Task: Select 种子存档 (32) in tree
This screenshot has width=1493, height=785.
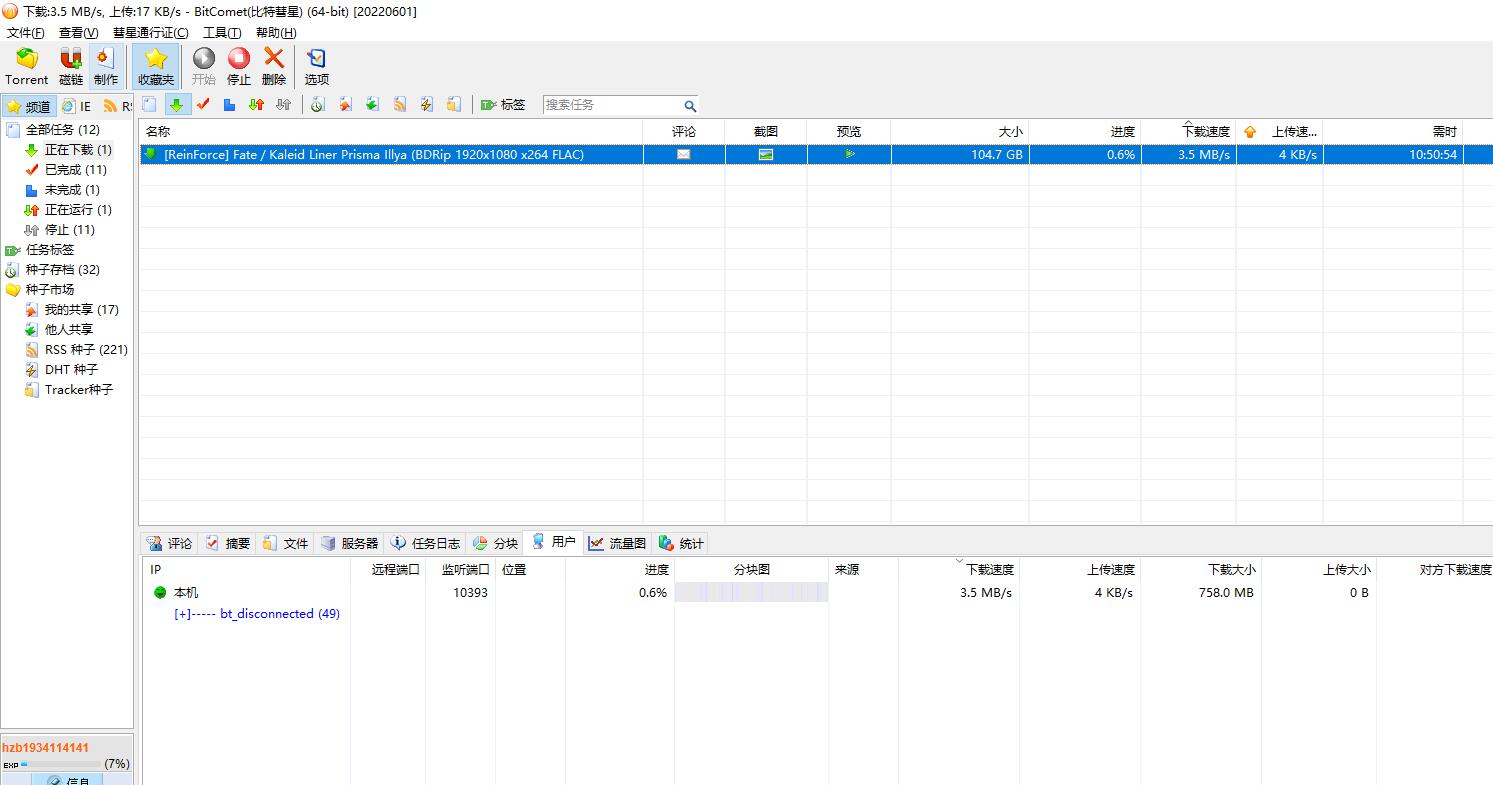Action: click(x=62, y=269)
